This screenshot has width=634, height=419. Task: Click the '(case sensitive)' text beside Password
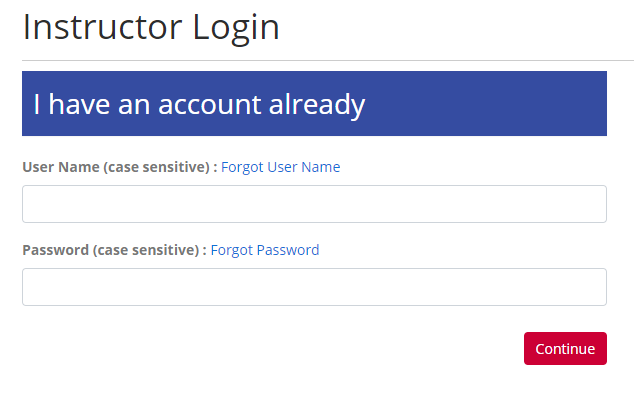click(x=146, y=250)
